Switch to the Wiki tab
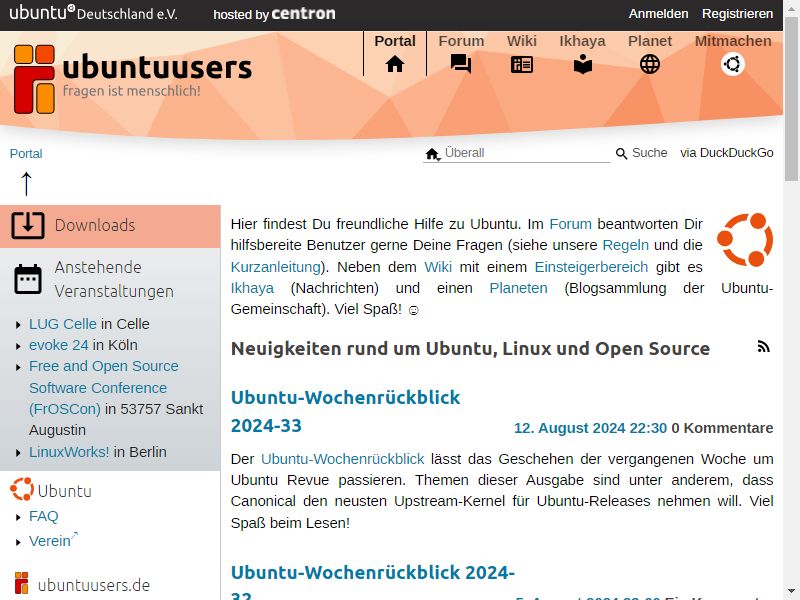Viewport: 800px width, 600px height. click(521, 41)
